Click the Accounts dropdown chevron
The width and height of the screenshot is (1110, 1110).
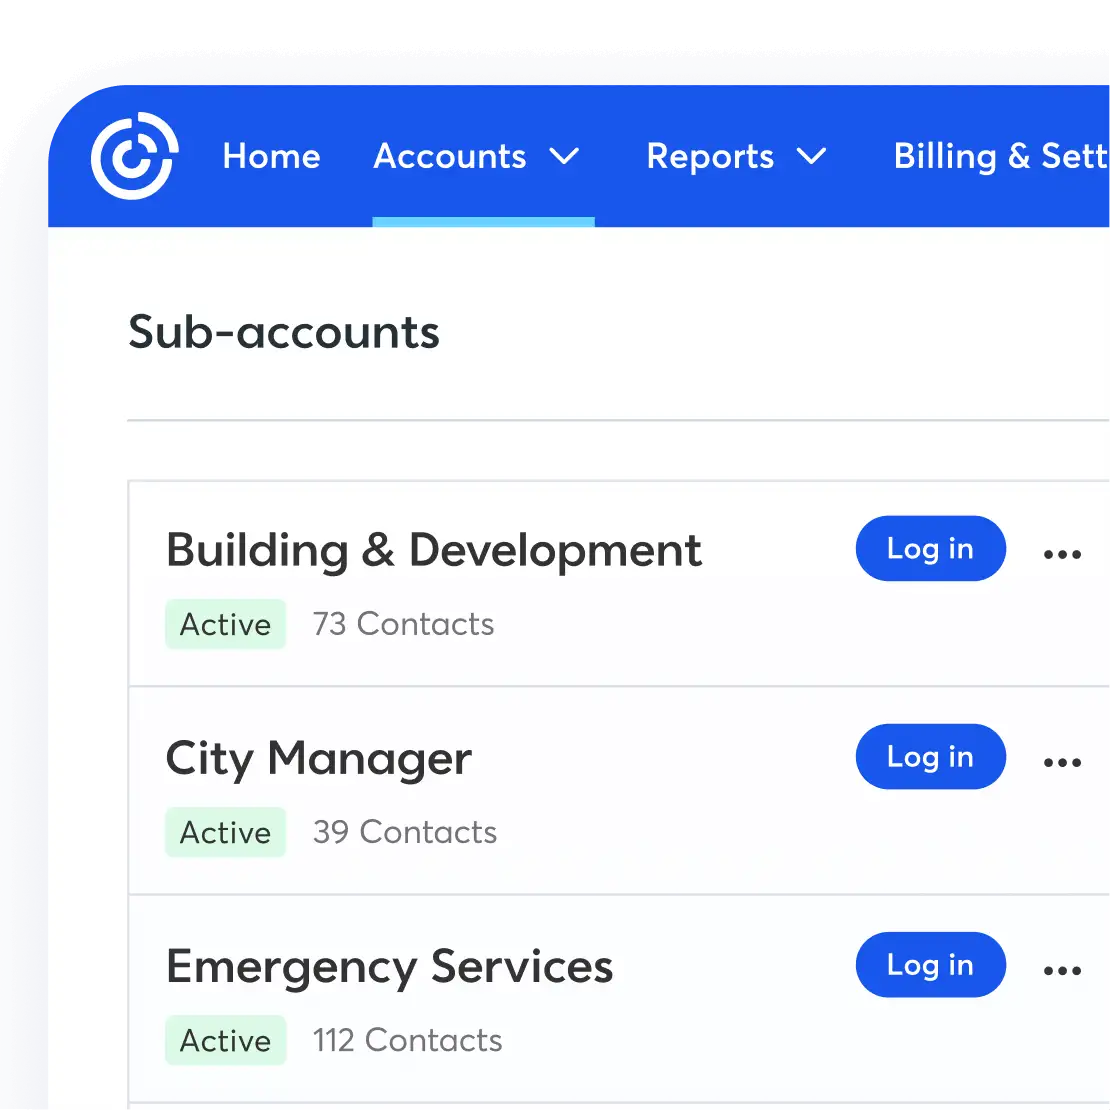click(x=565, y=157)
